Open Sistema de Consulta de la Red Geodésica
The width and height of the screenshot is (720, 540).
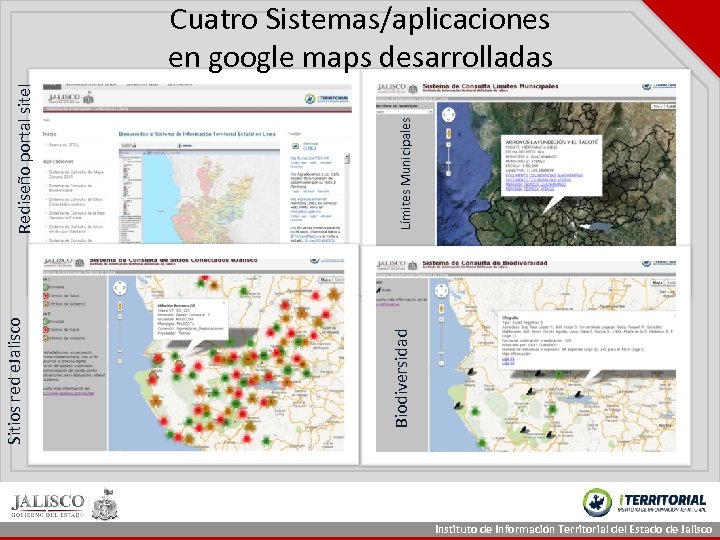76,215
